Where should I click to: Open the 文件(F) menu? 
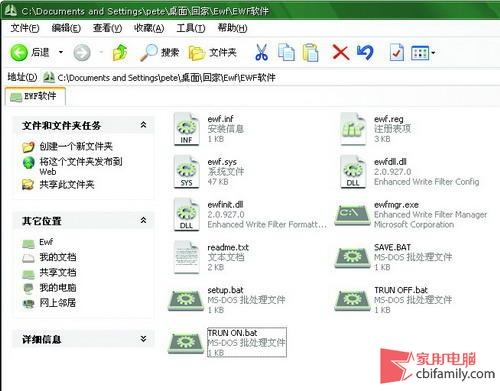25,28
